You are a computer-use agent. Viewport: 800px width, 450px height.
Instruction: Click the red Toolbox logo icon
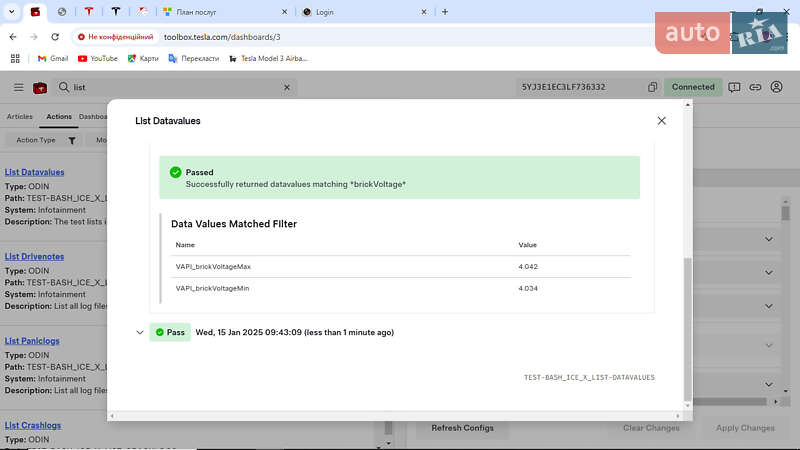coord(40,87)
